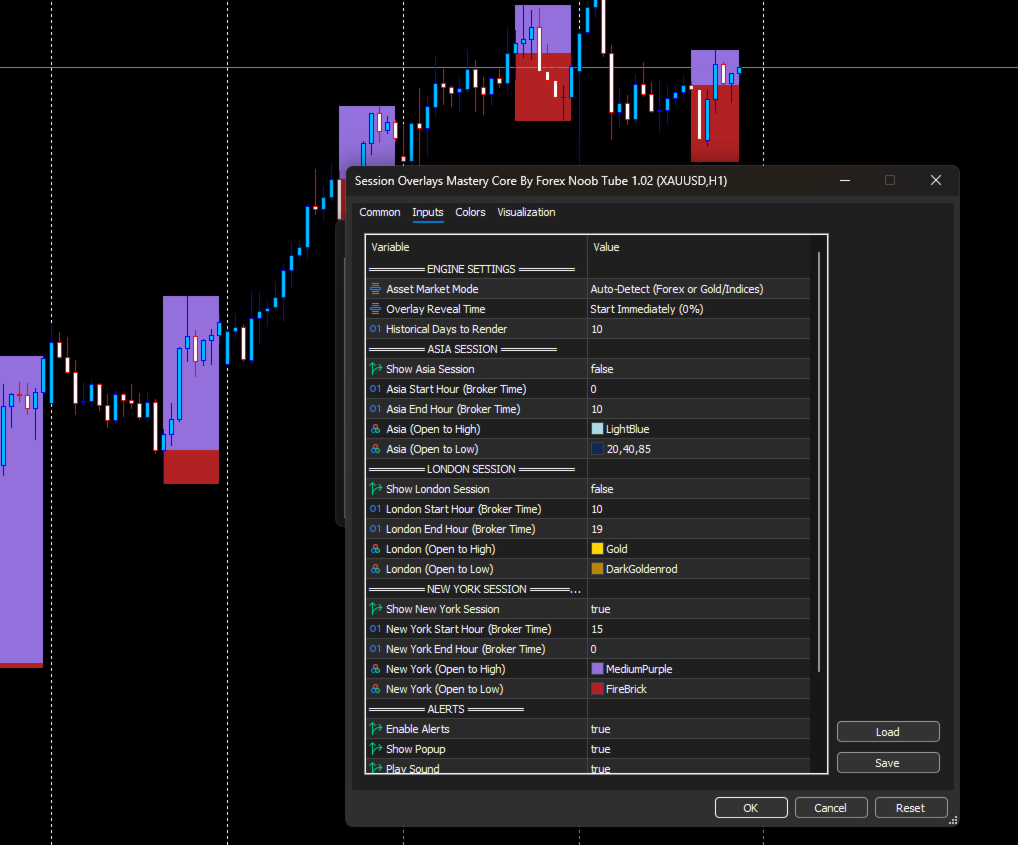Toggle Show Asia Session false value
This screenshot has height=845, width=1018.
(699, 369)
